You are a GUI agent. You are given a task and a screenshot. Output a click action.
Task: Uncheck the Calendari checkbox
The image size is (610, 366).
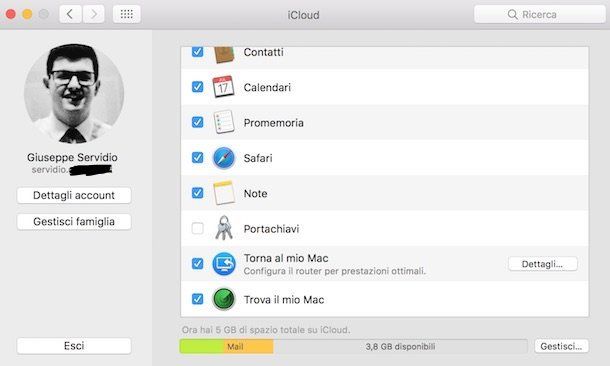[198, 87]
